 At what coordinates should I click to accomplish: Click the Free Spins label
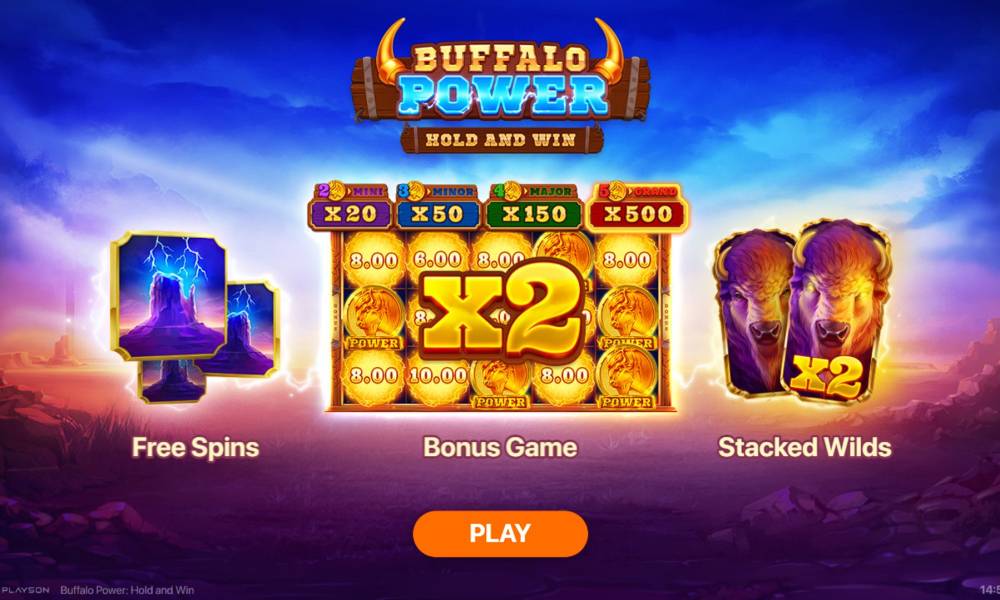coord(195,447)
